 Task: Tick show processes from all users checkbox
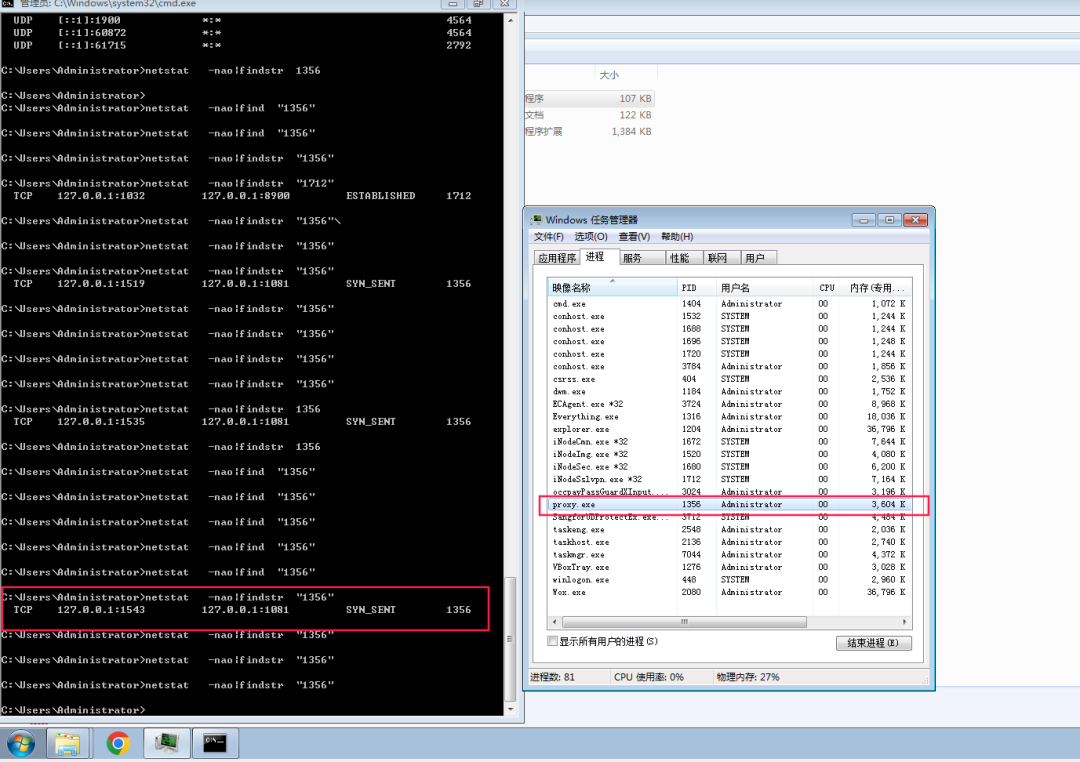click(x=552, y=641)
